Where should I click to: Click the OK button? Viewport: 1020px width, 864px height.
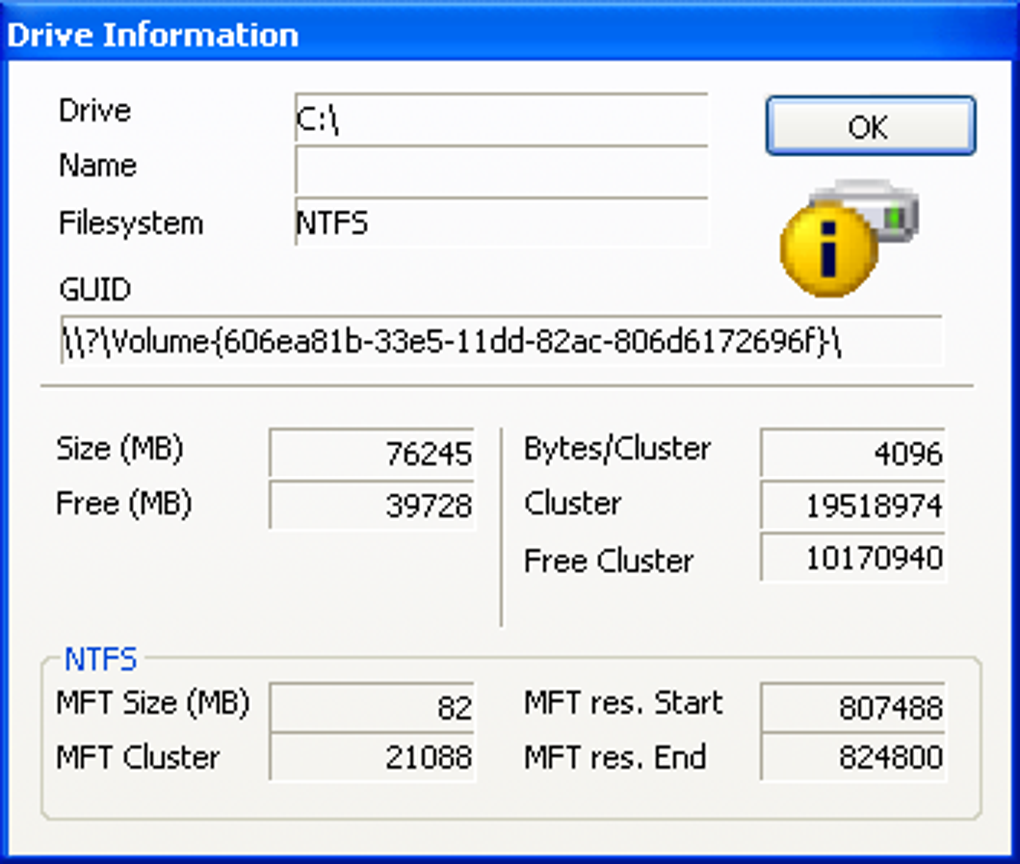pyautogui.click(x=870, y=126)
